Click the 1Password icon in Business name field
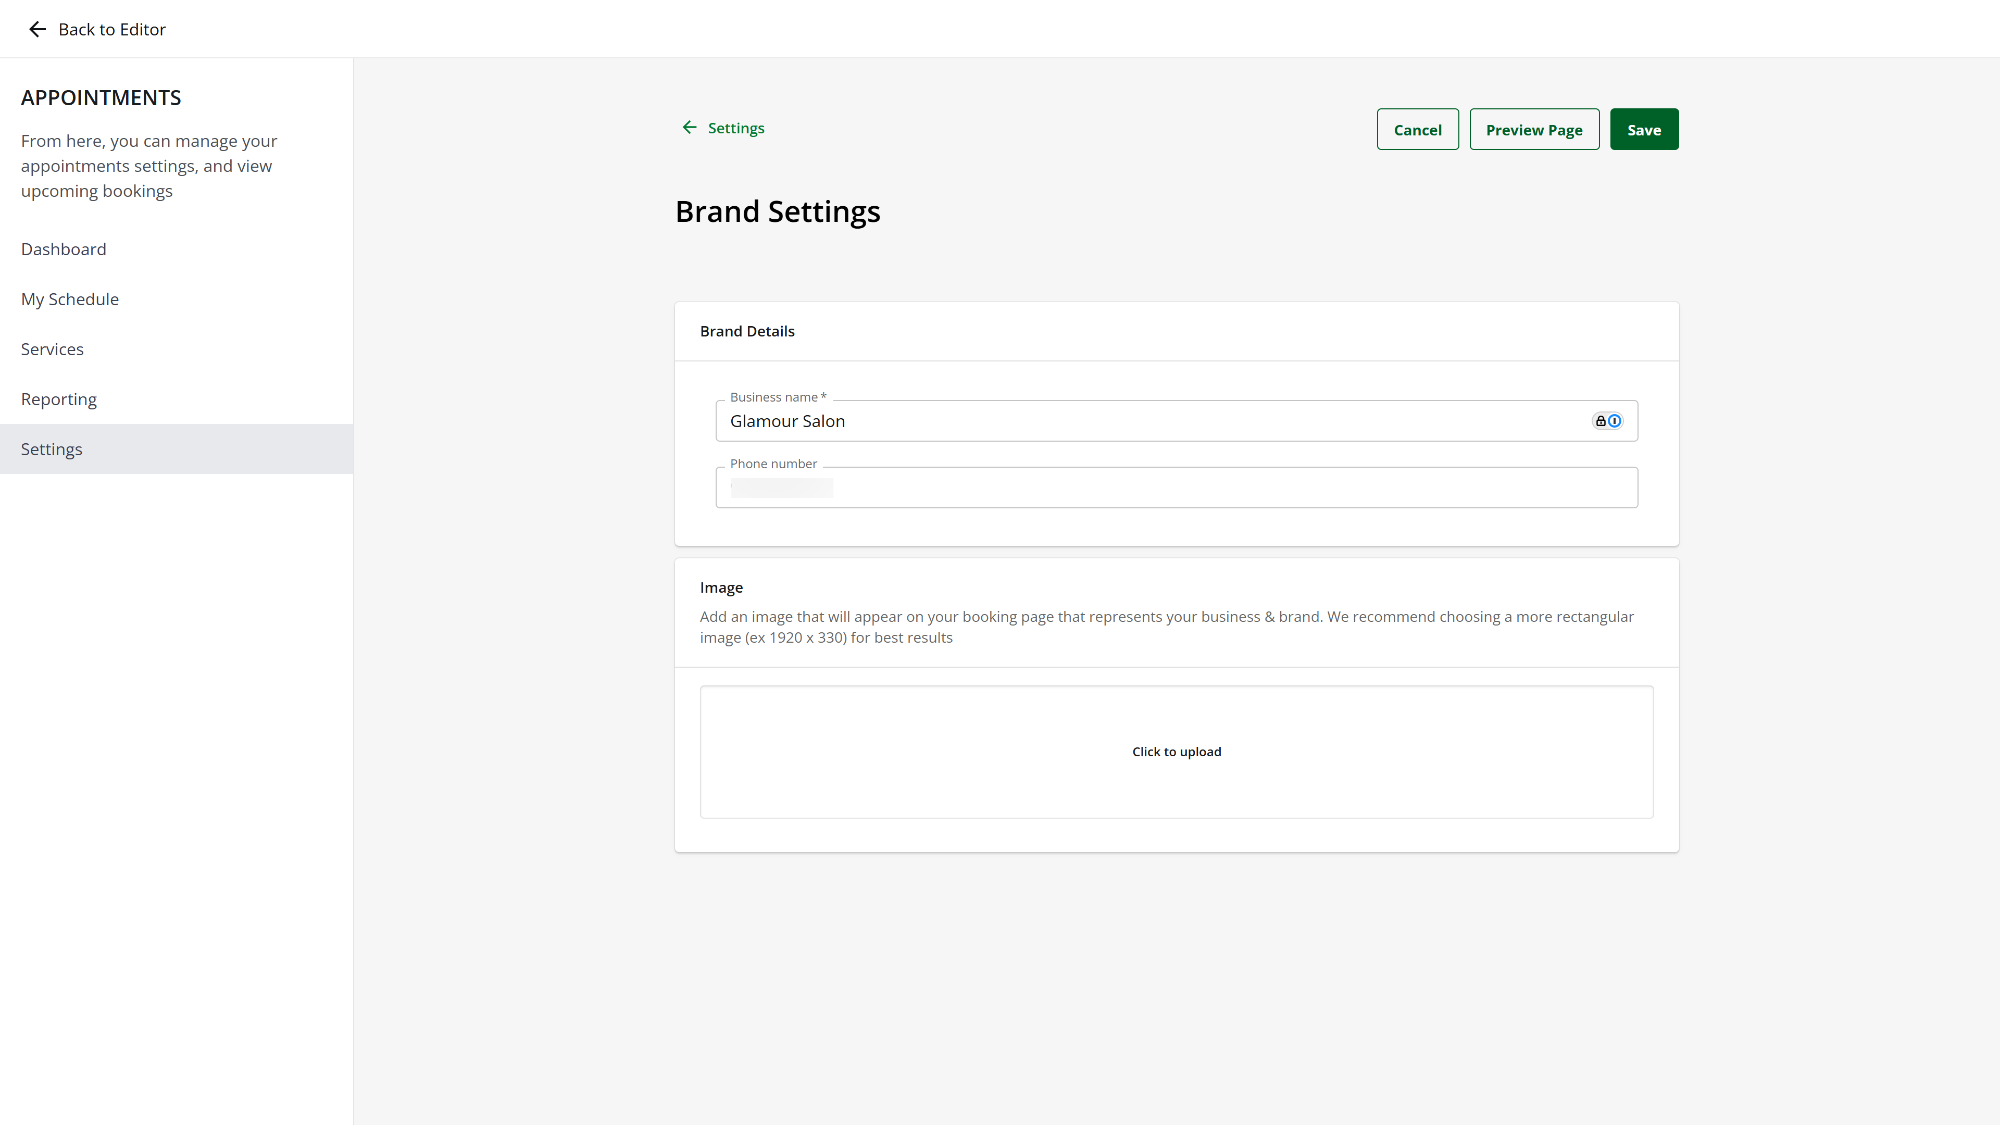Viewport: 2000px width, 1125px height. (1614, 421)
